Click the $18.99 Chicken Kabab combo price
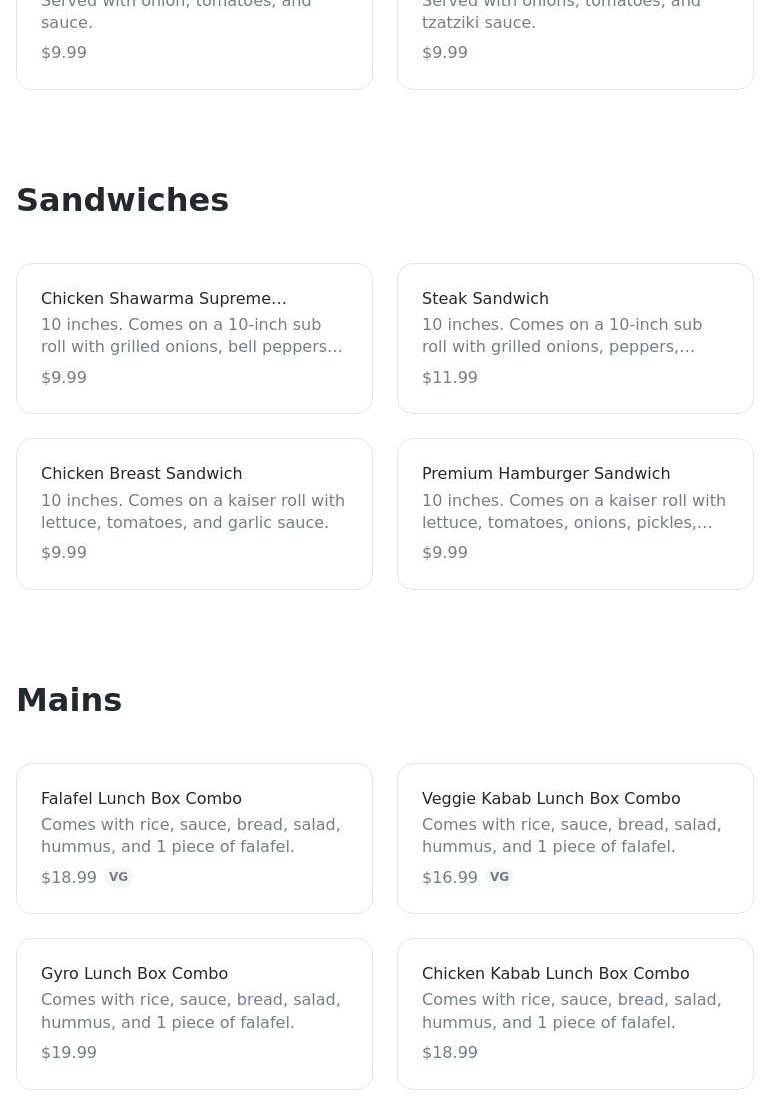This screenshot has height=1105, width=770. point(449,1052)
